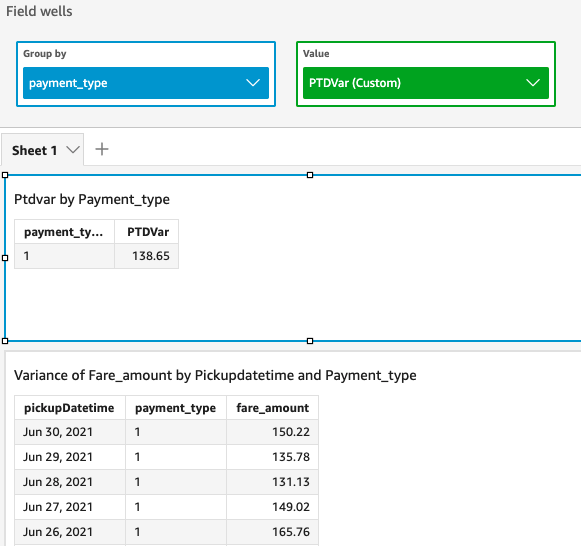
Task: Select the bottom-center resize handle of the visual
Action: [310, 341]
